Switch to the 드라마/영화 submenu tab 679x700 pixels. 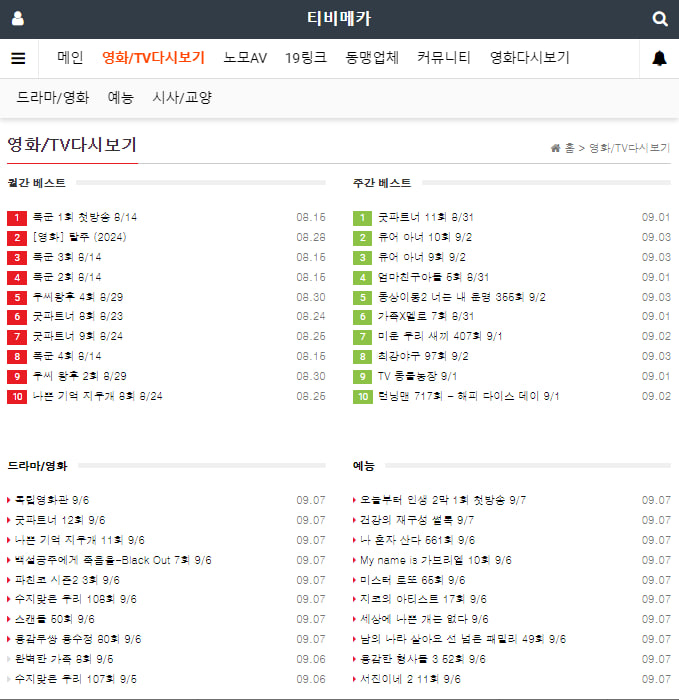coord(53,97)
